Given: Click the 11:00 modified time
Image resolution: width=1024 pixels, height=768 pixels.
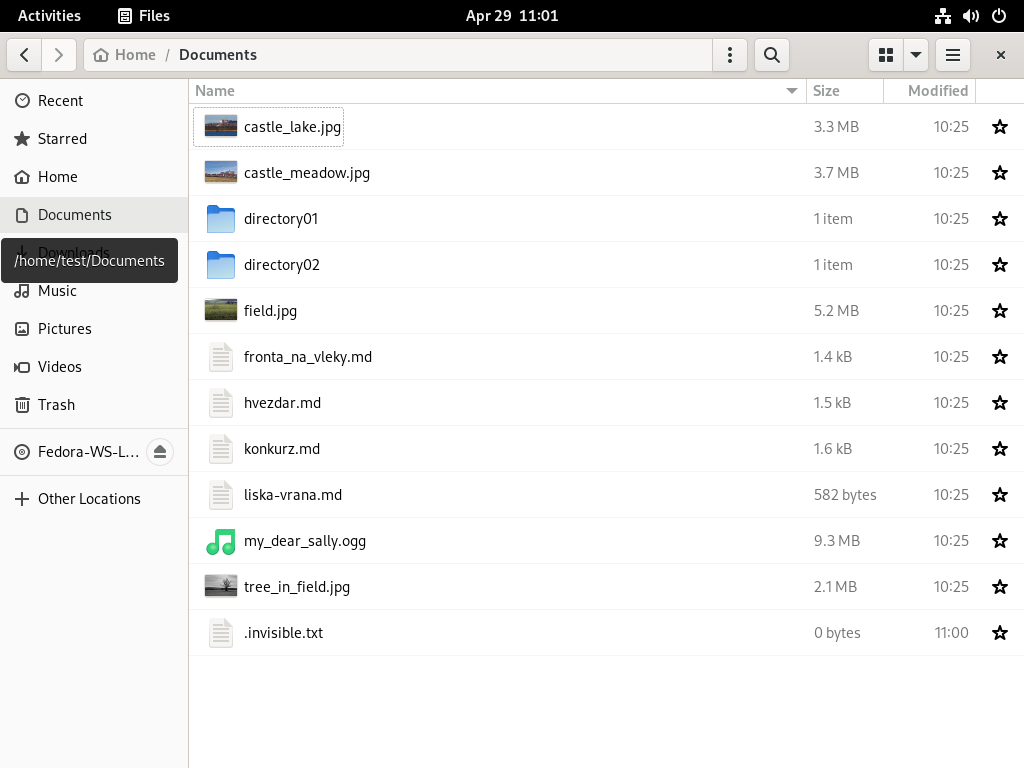Looking at the screenshot, I should [952, 633].
